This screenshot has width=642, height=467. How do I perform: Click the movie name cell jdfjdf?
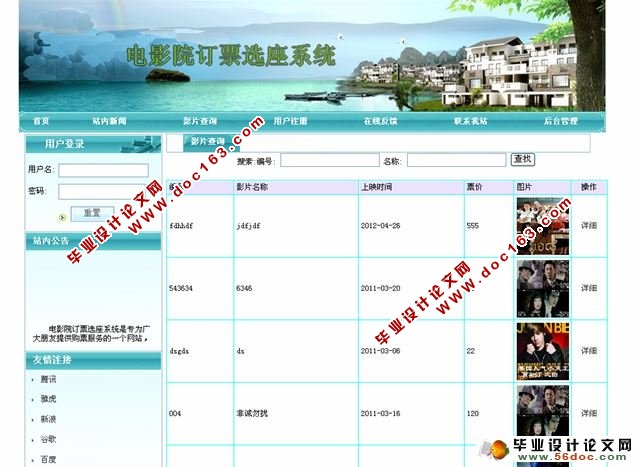[x=249, y=226]
